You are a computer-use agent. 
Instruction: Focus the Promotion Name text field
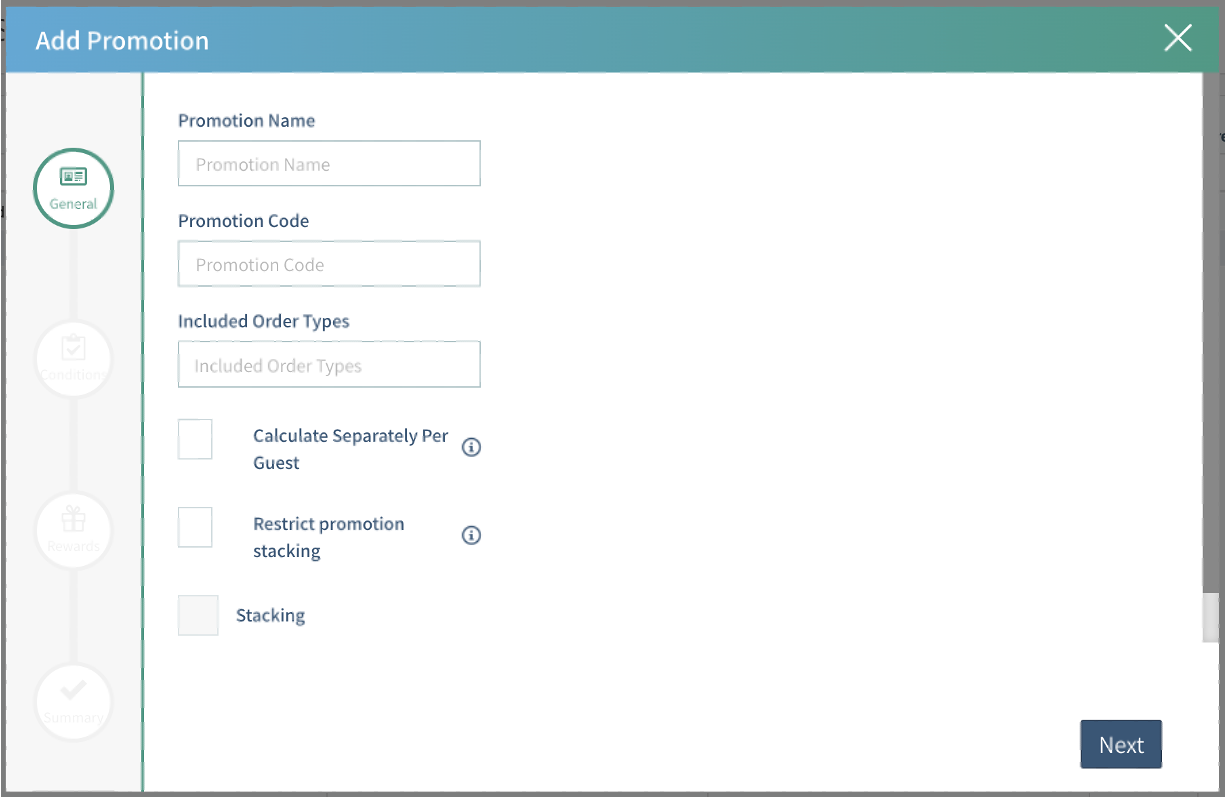coord(329,164)
